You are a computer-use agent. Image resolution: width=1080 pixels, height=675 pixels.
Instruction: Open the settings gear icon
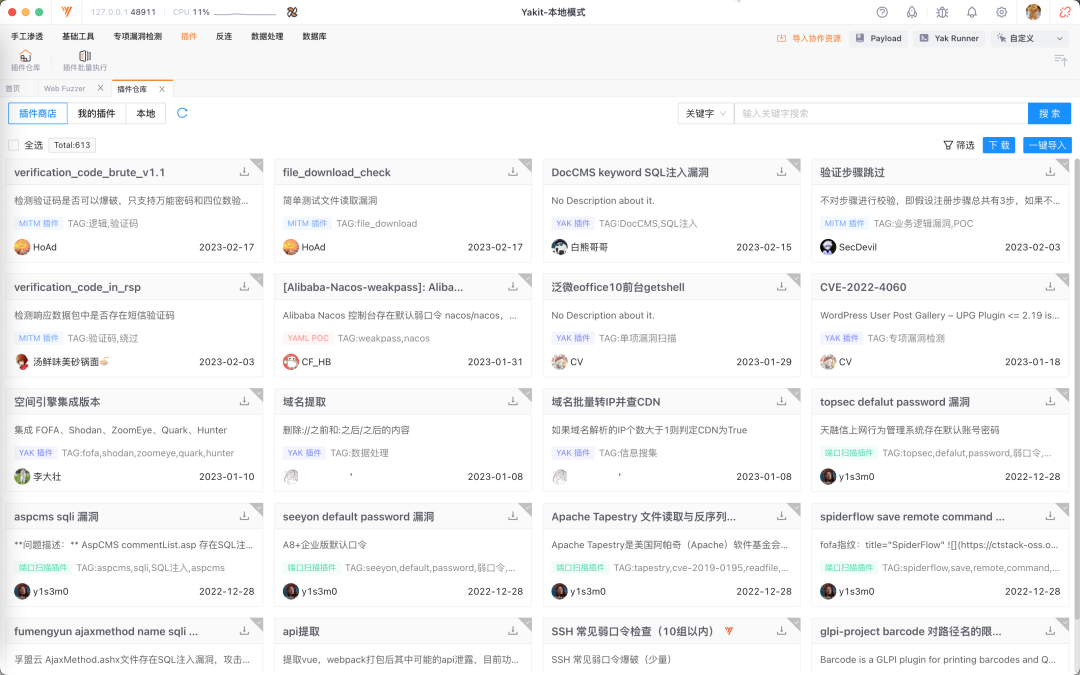[1001, 12]
